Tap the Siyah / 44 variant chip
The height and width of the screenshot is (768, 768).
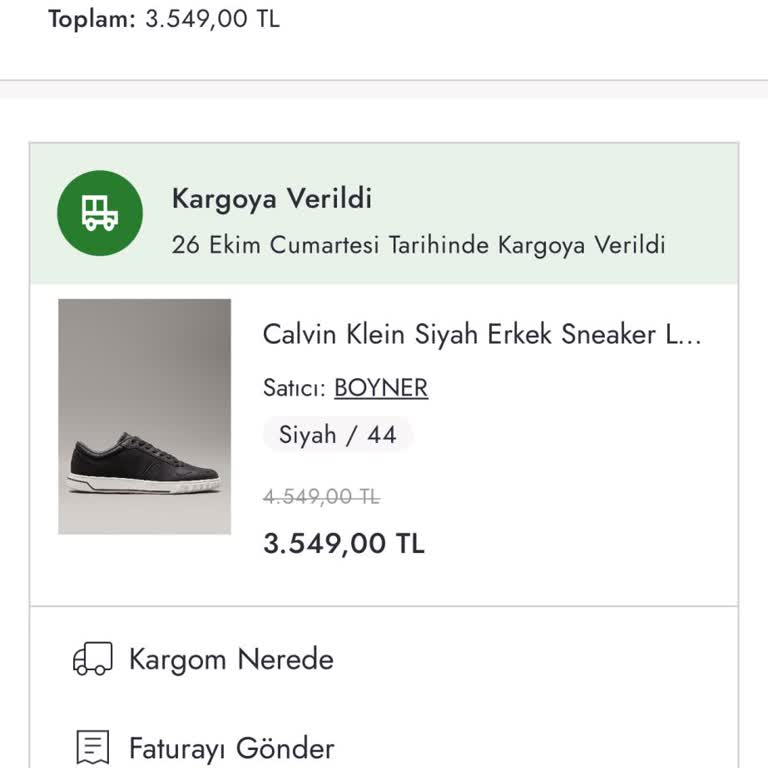pos(337,435)
